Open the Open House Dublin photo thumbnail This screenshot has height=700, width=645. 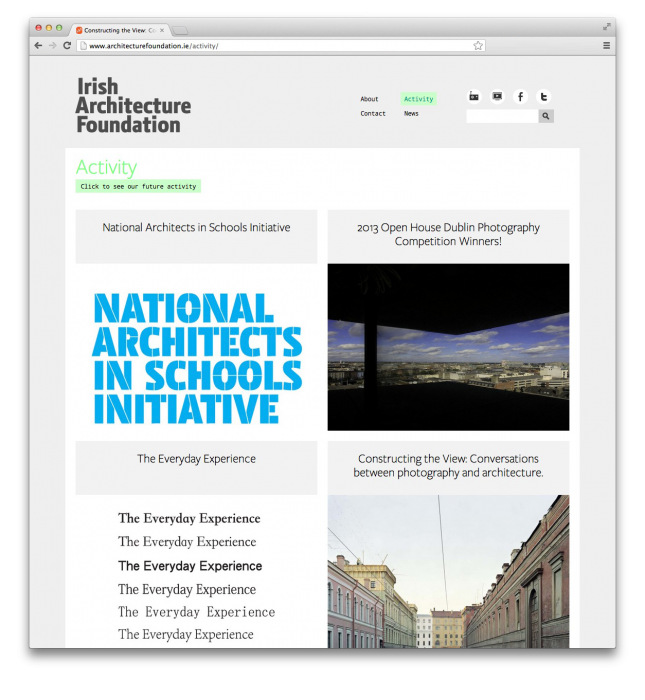(x=448, y=347)
